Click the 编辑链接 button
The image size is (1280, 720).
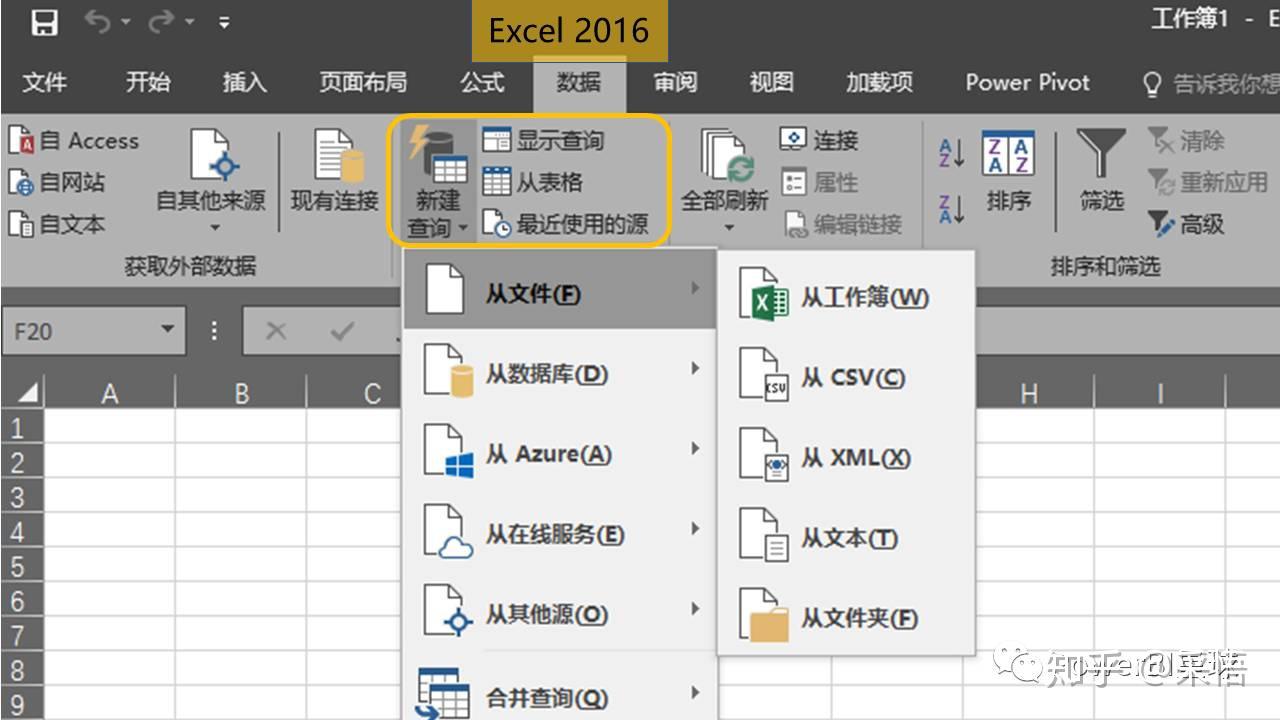coord(843,224)
